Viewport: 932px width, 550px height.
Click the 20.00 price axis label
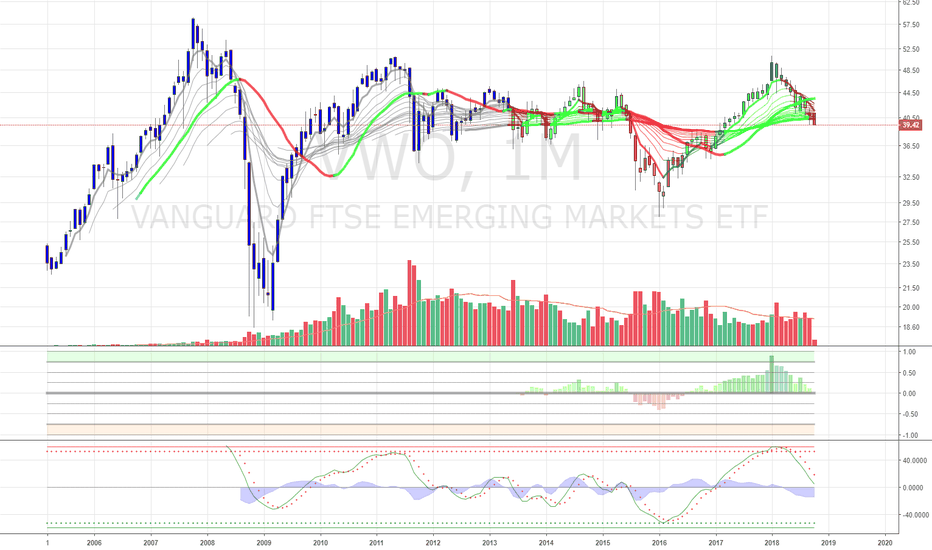[912, 307]
